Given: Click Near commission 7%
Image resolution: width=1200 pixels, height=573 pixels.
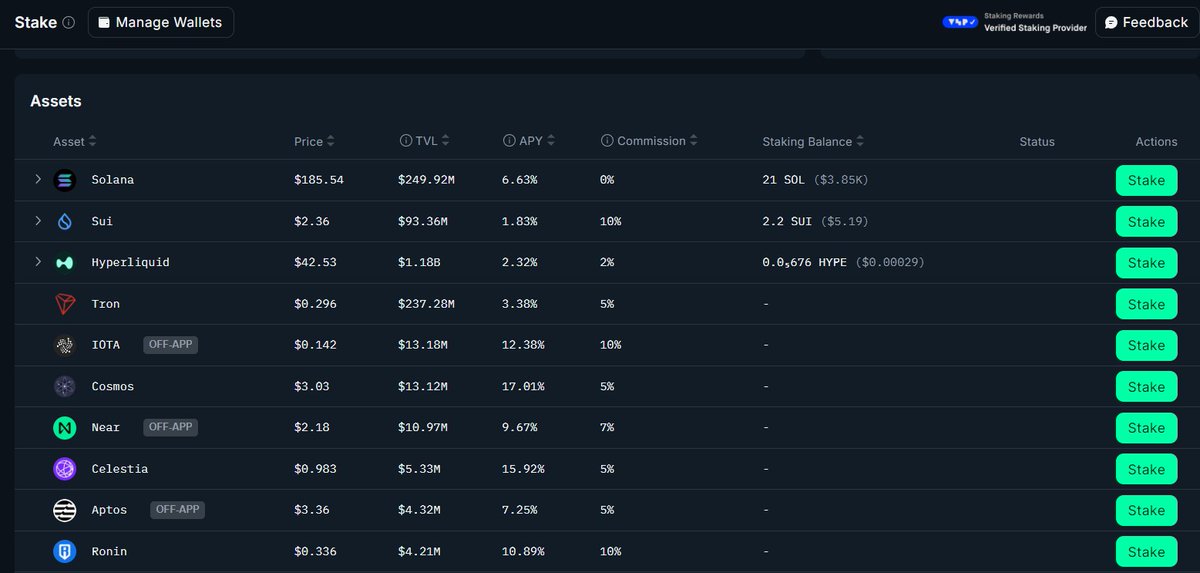Looking at the screenshot, I should [607, 428].
